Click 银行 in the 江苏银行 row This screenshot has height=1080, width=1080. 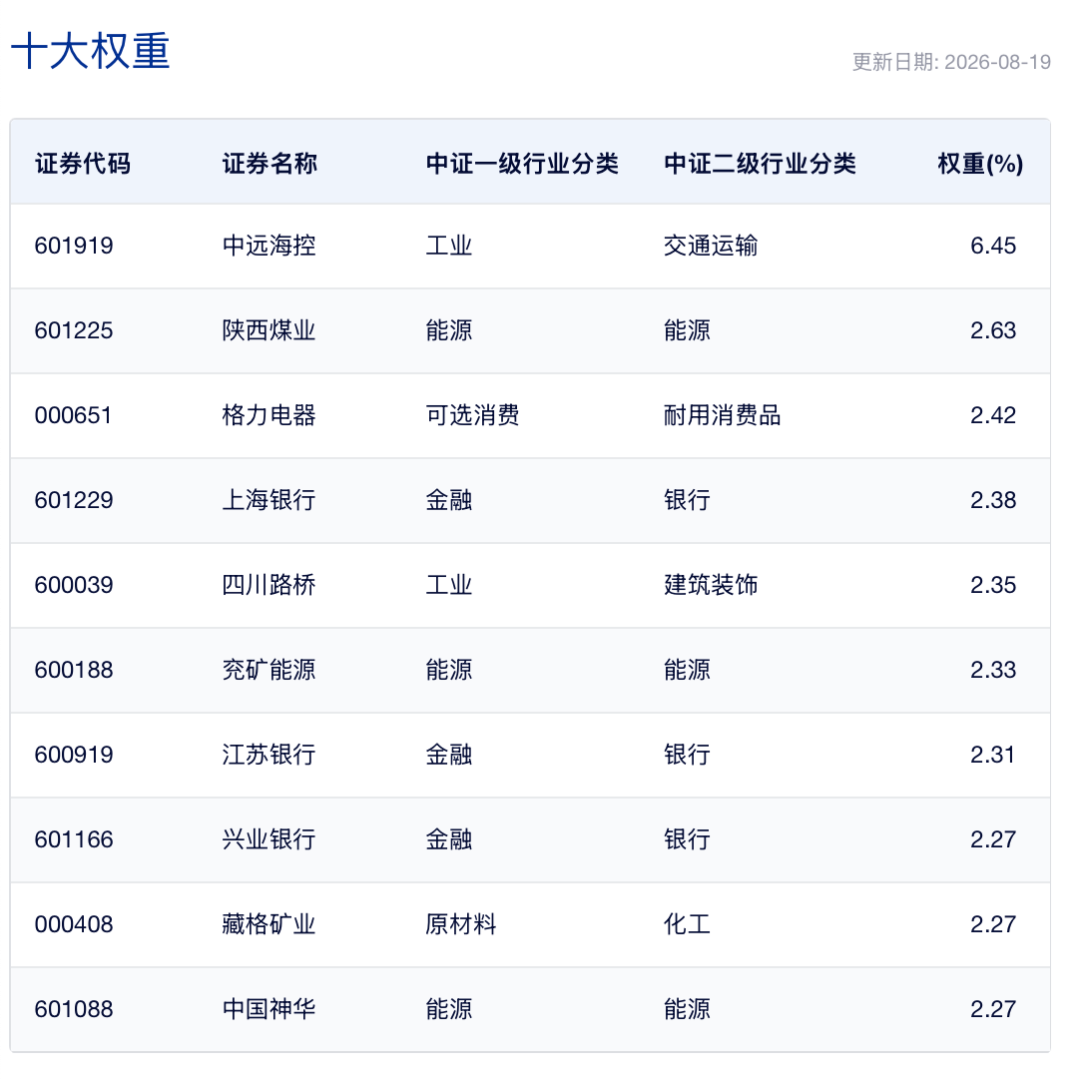(x=687, y=755)
